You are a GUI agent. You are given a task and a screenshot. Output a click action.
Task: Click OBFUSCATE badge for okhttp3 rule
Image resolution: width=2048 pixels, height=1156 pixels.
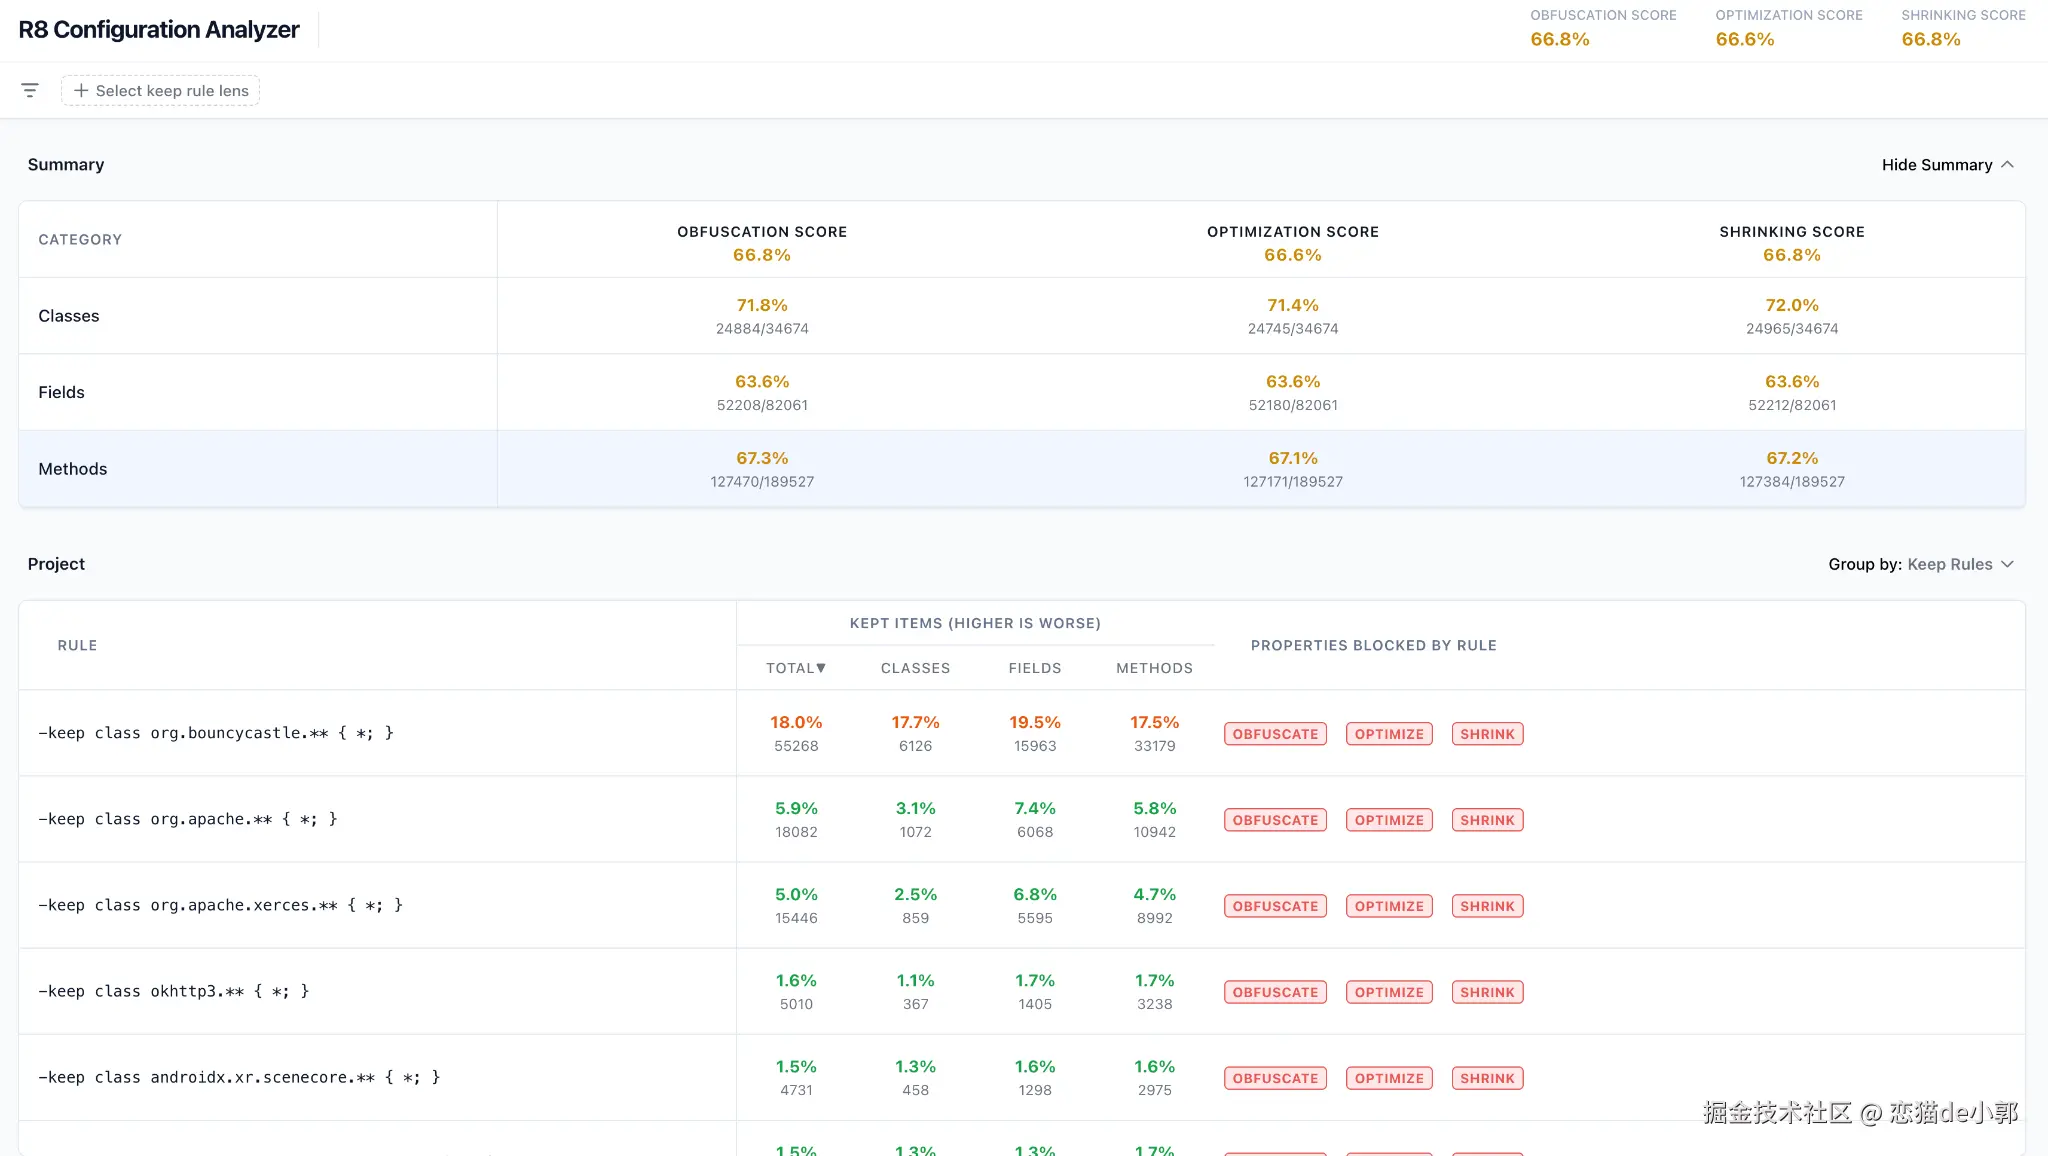point(1275,992)
